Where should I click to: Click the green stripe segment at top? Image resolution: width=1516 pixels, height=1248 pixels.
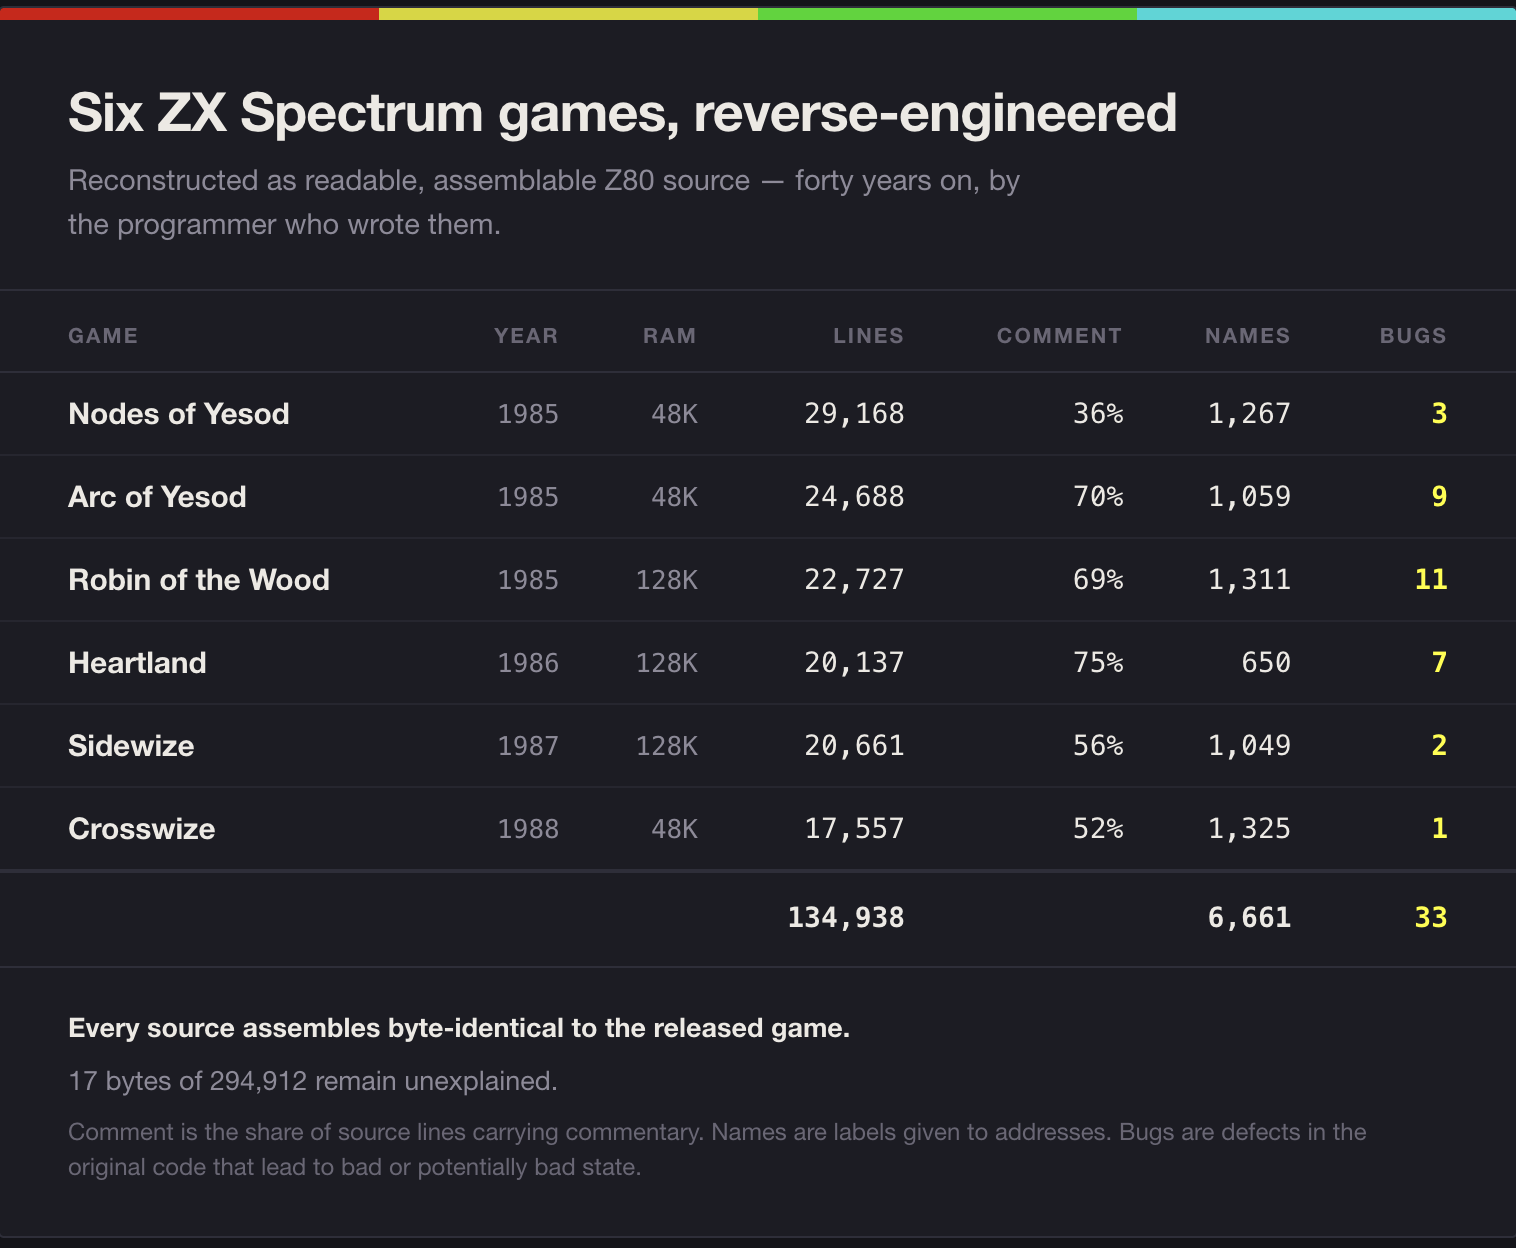pyautogui.click(x=947, y=14)
